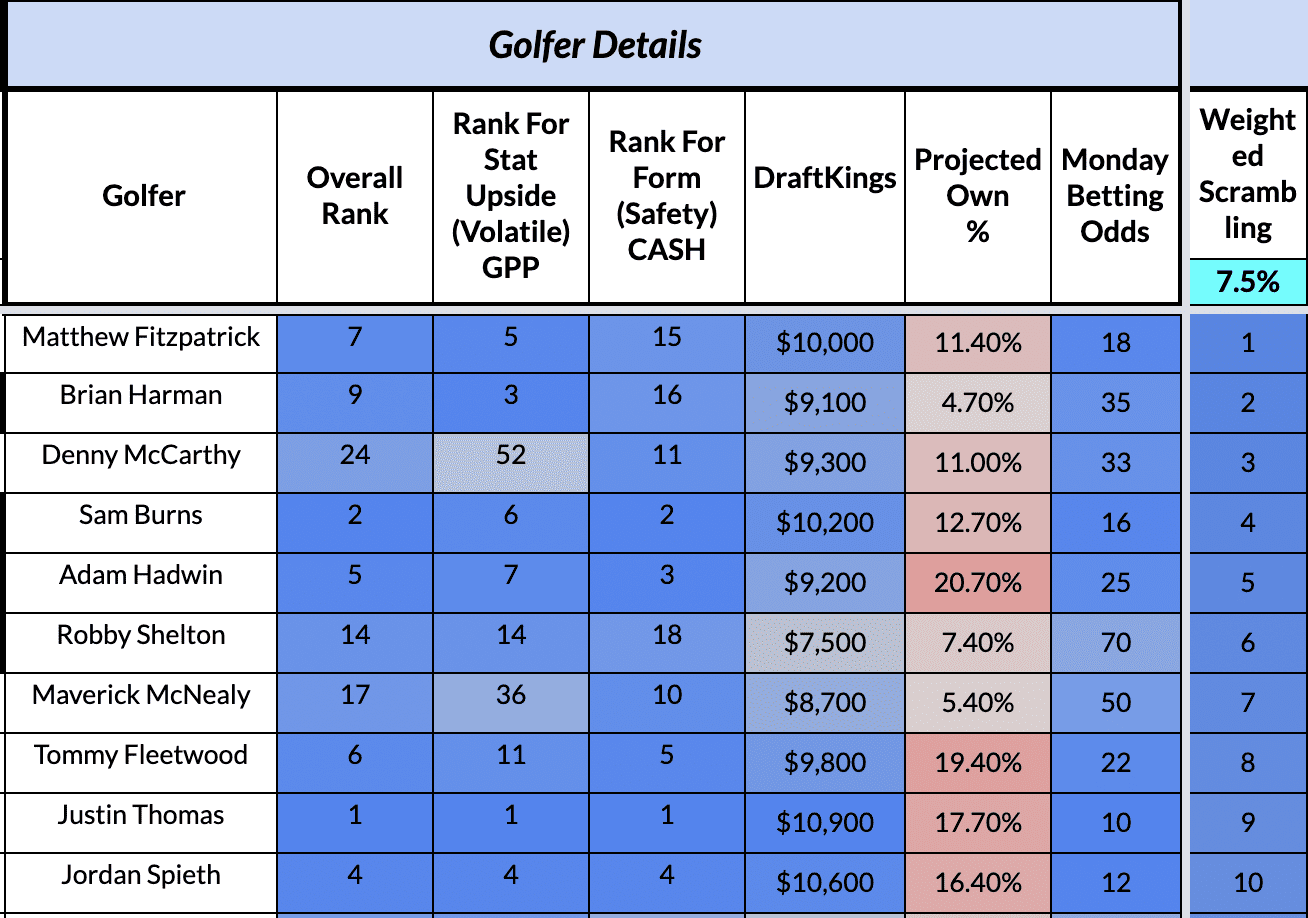1308x918 pixels.
Task: Select the Projected Own % header
Action: (x=978, y=196)
